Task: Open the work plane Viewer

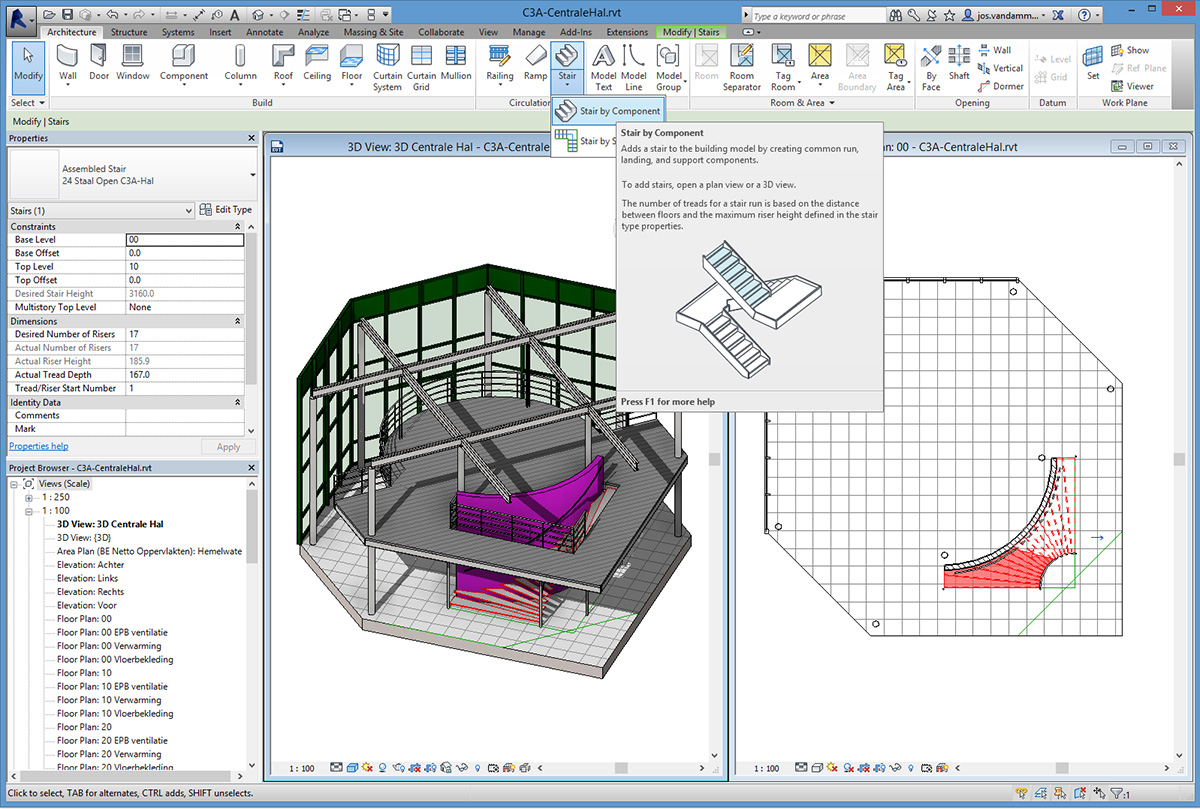Action: (1132, 86)
